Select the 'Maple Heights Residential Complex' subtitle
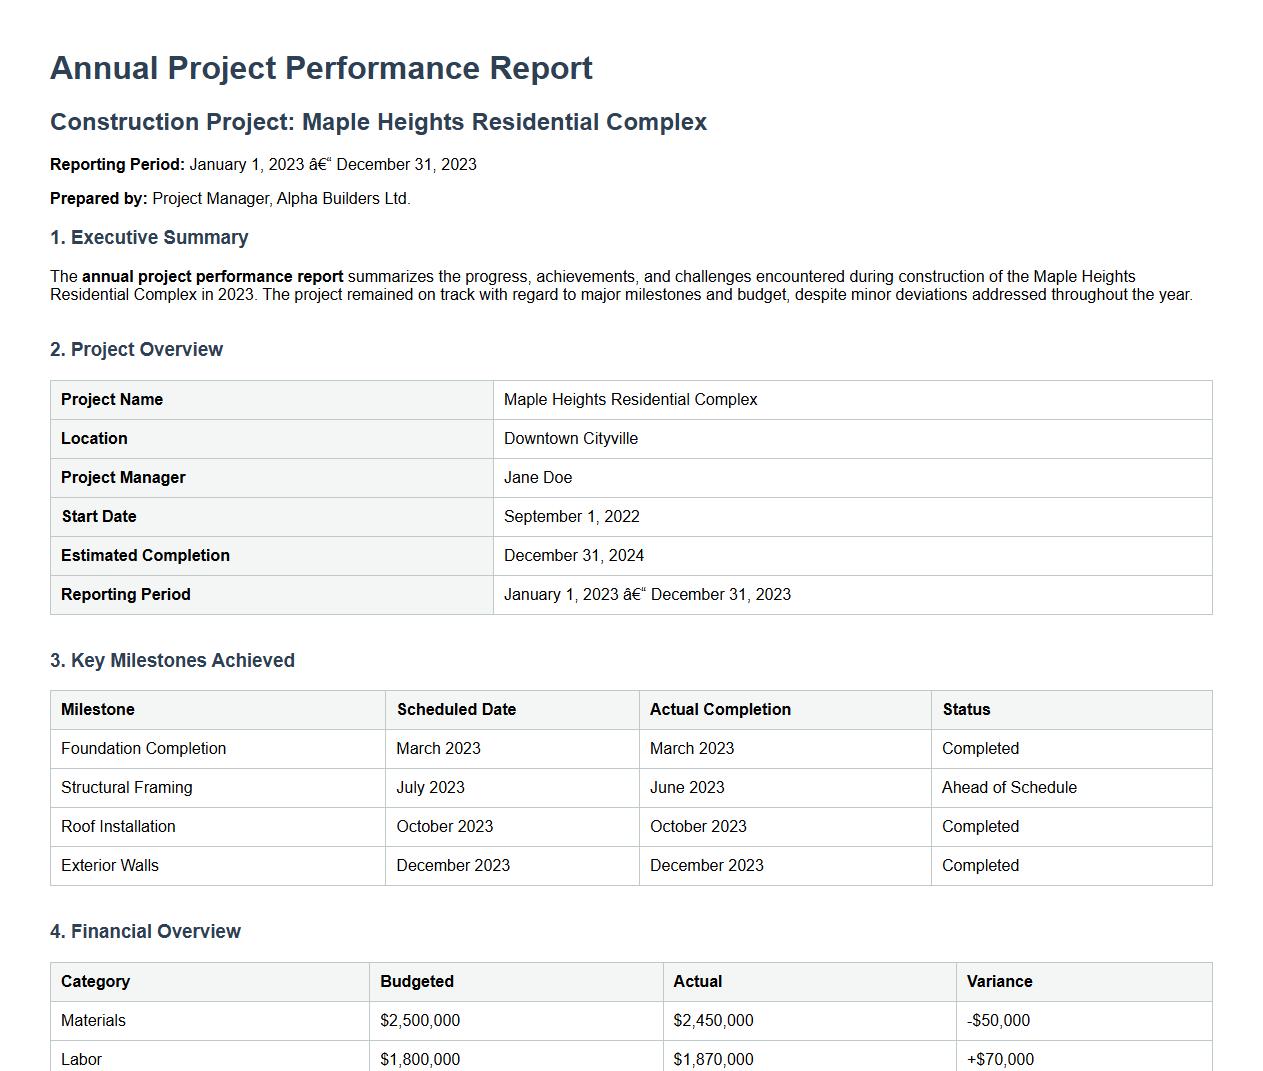 [378, 122]
